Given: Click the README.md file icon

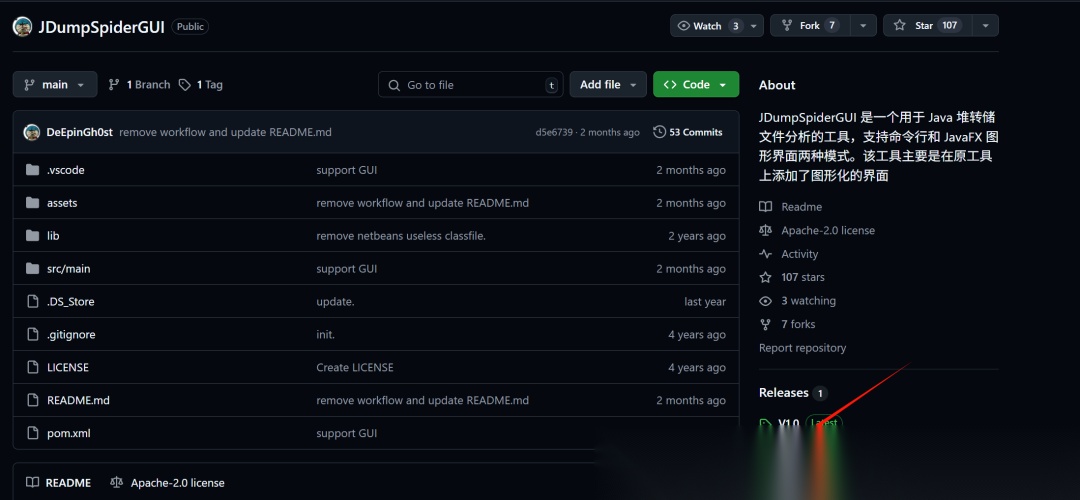Looking at the screenshot, I should (x=32, y=400).
